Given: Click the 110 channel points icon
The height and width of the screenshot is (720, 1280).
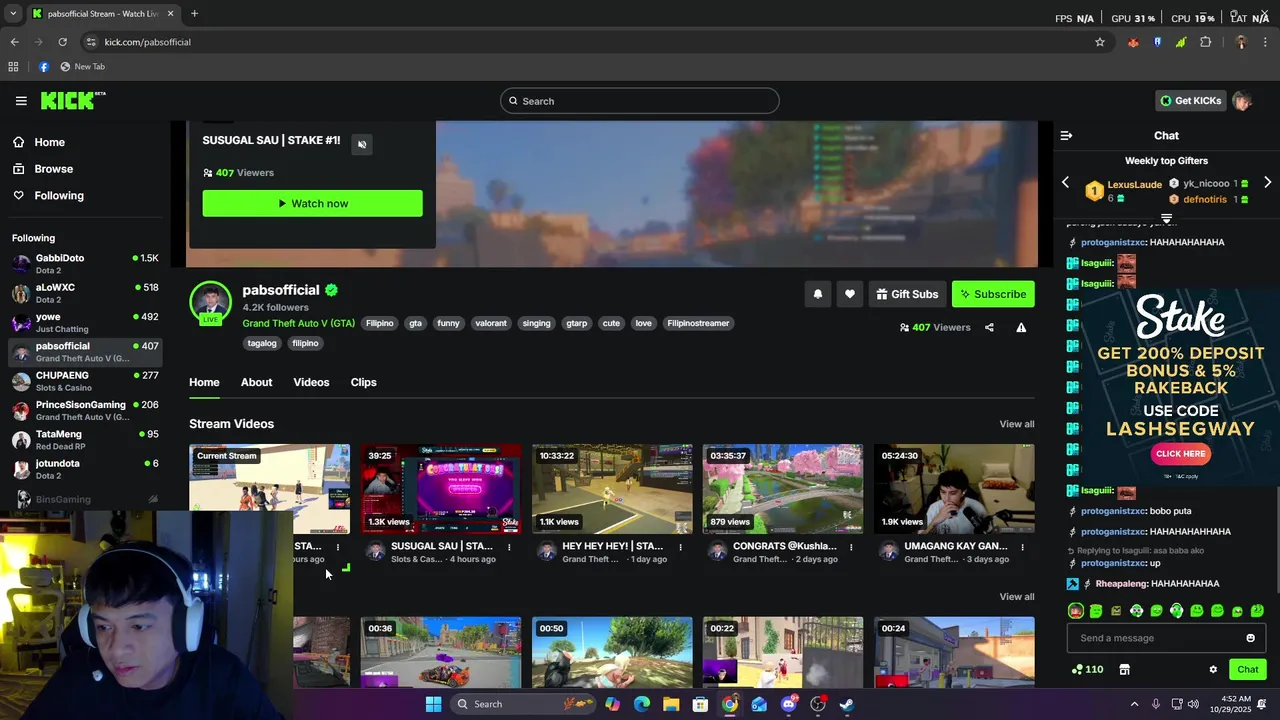Looking at the screenshot, I should (1086, 669).
